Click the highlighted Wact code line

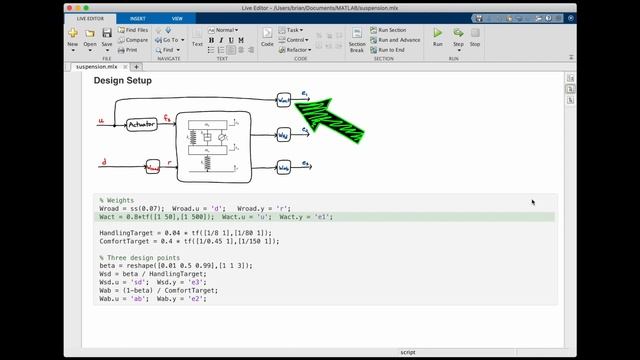324,217
